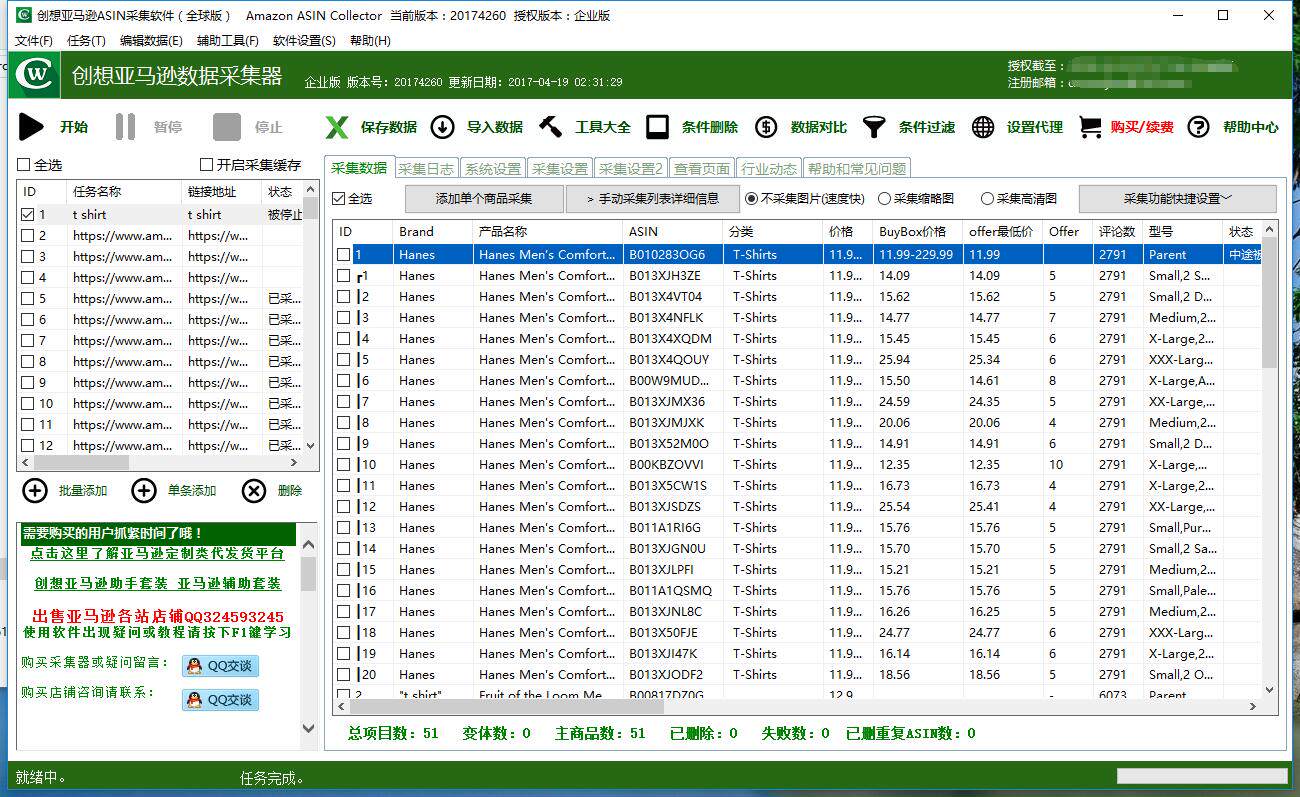Select the 采集高清图 radio option

tap(987, 199)
